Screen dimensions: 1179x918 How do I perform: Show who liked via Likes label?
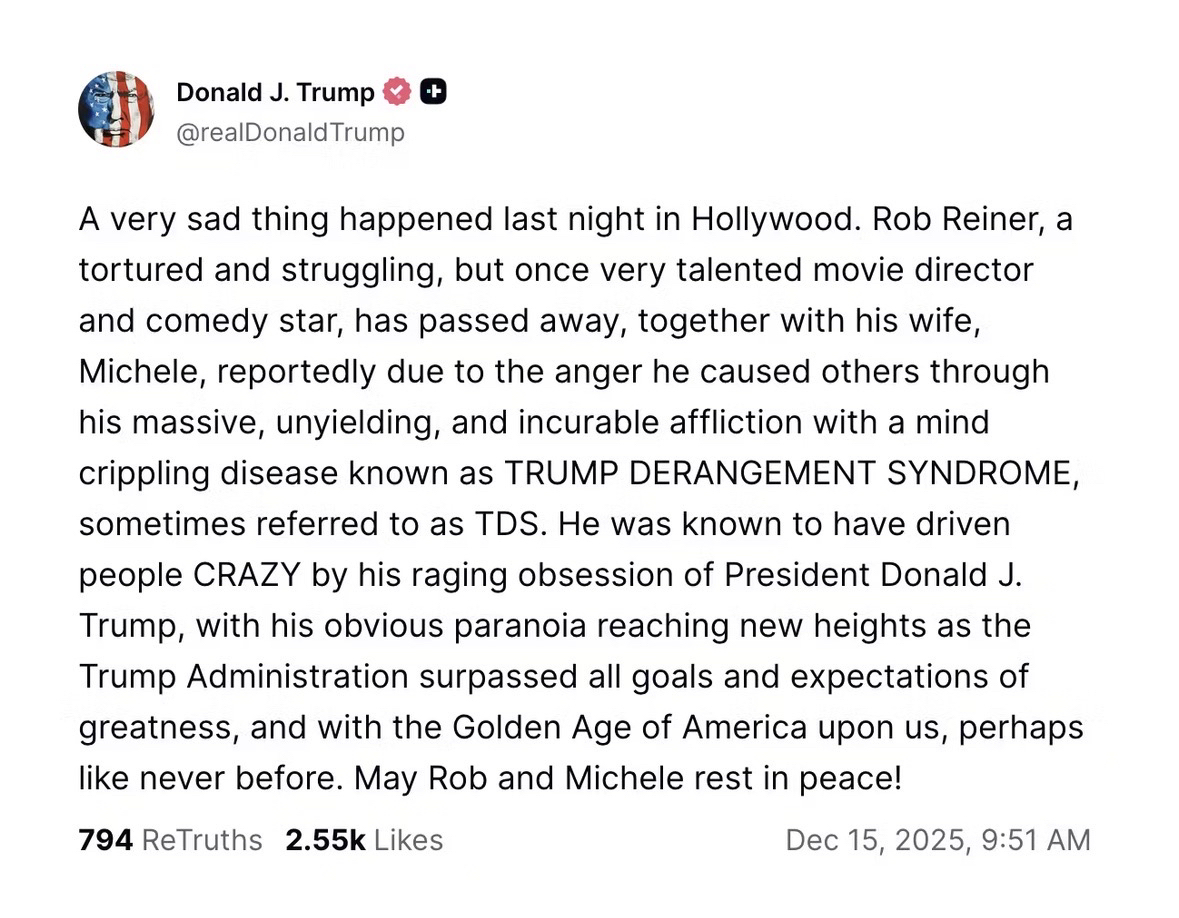408,840
